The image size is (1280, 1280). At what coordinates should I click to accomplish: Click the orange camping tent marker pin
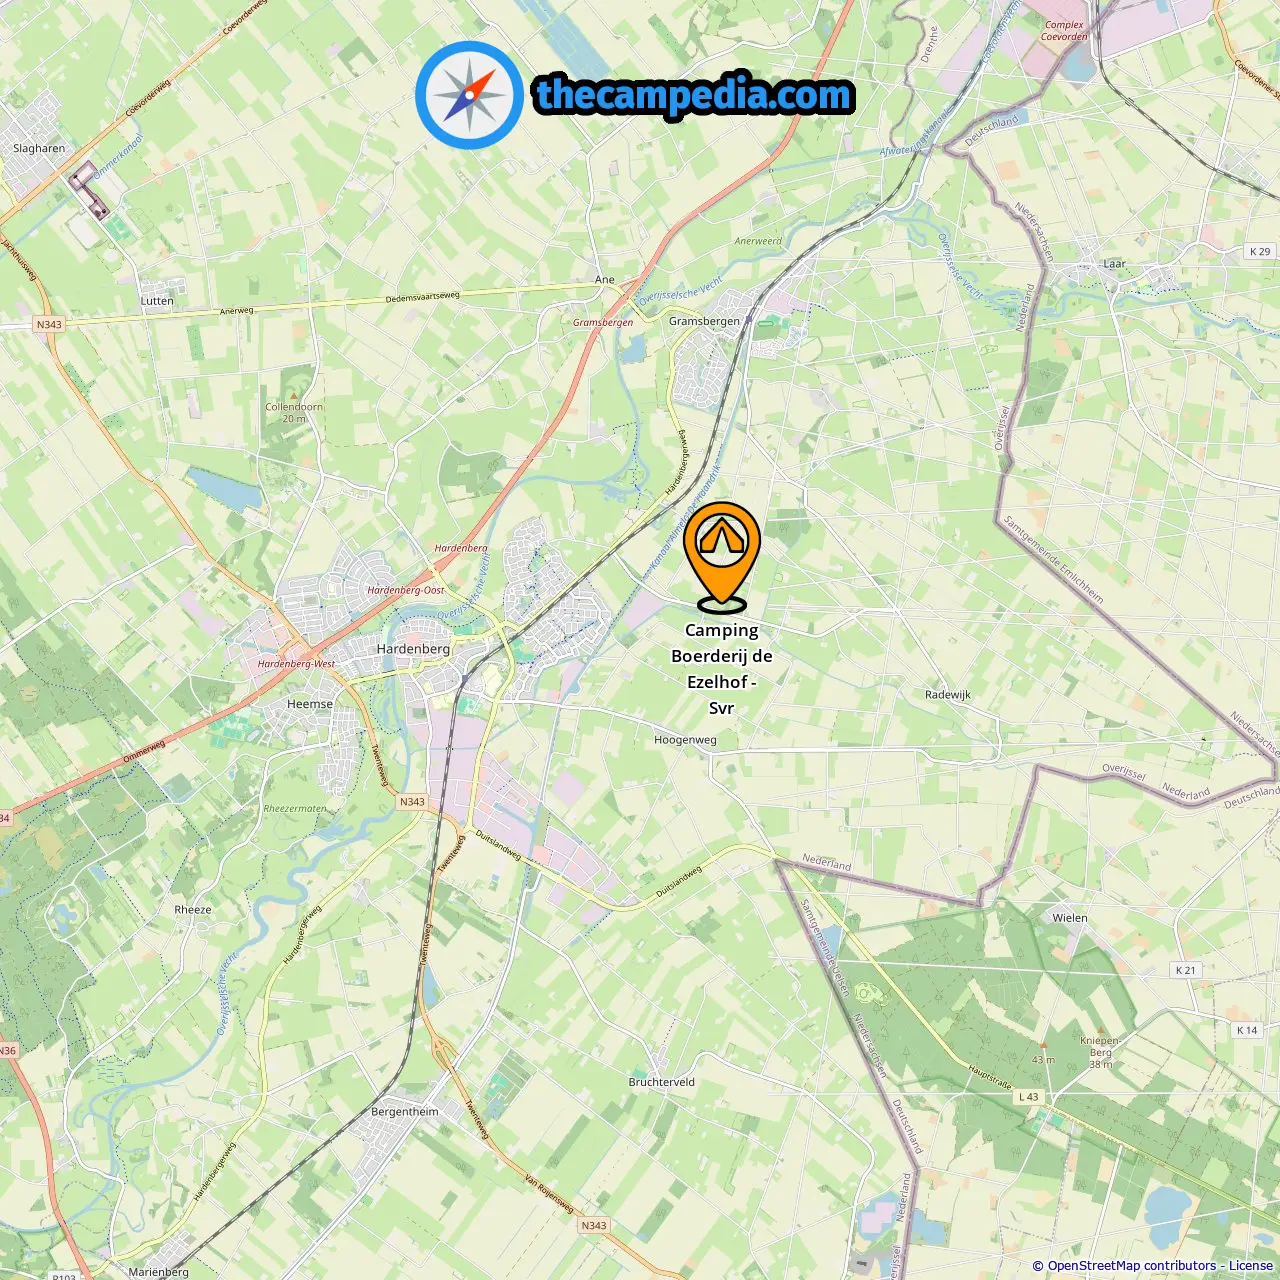722,556
